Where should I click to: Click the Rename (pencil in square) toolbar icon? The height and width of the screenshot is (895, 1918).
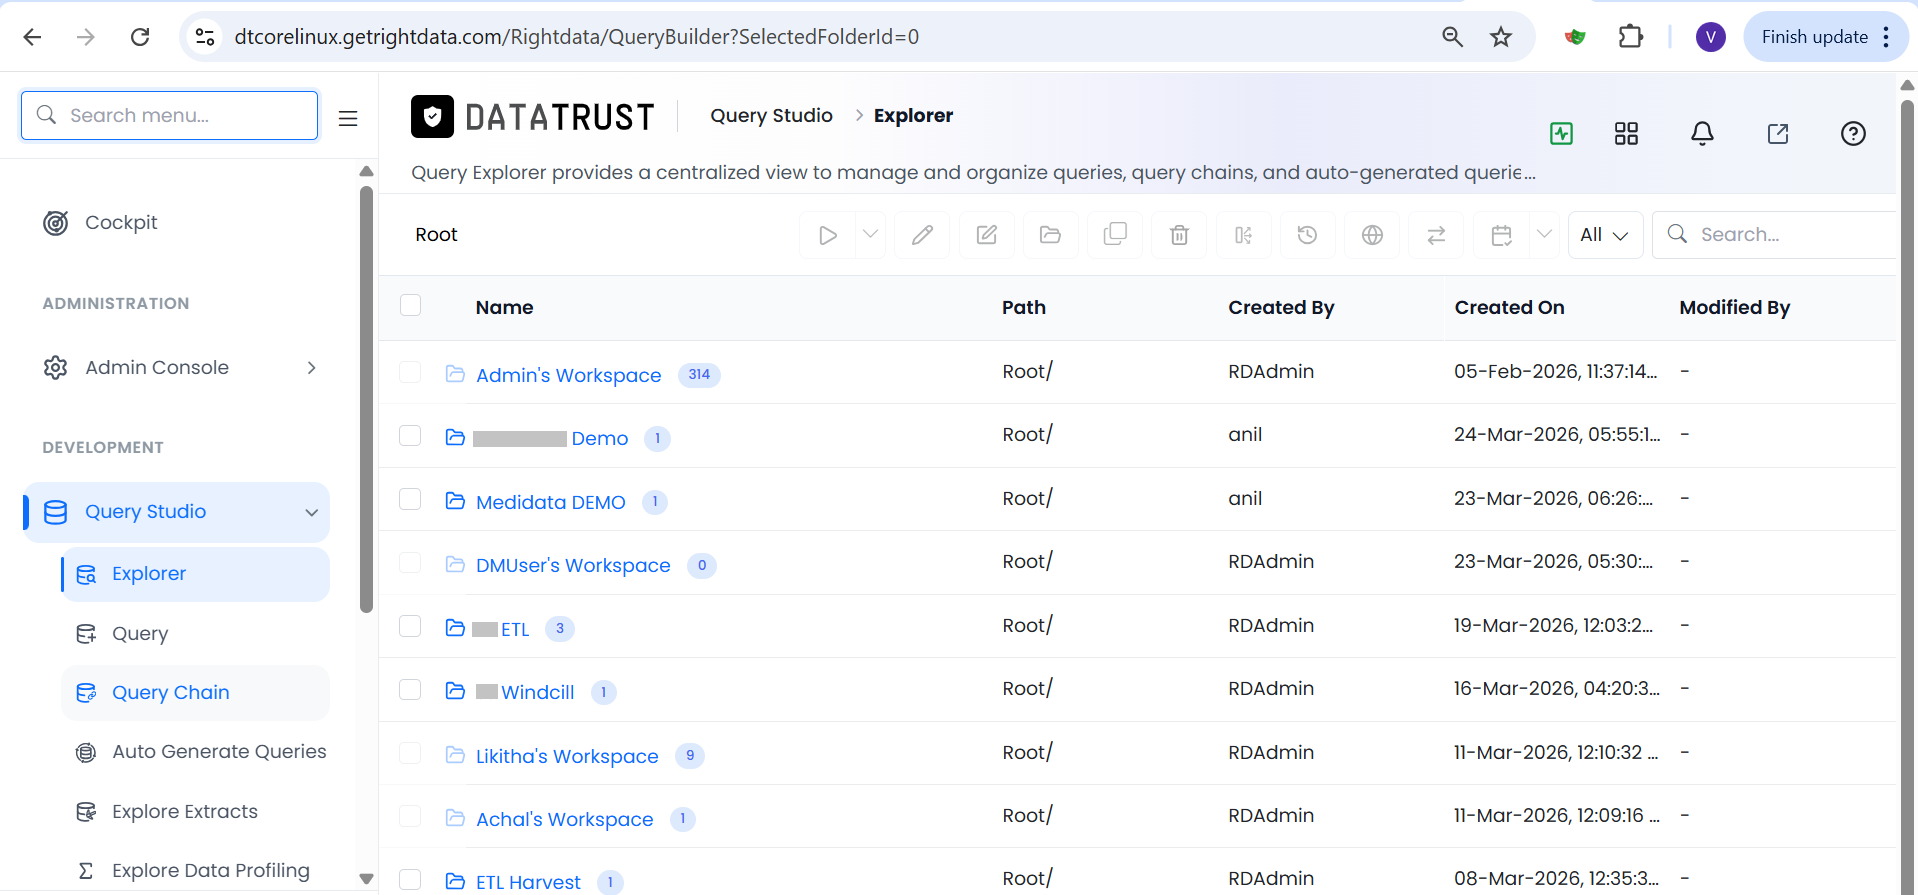[986, 235]
